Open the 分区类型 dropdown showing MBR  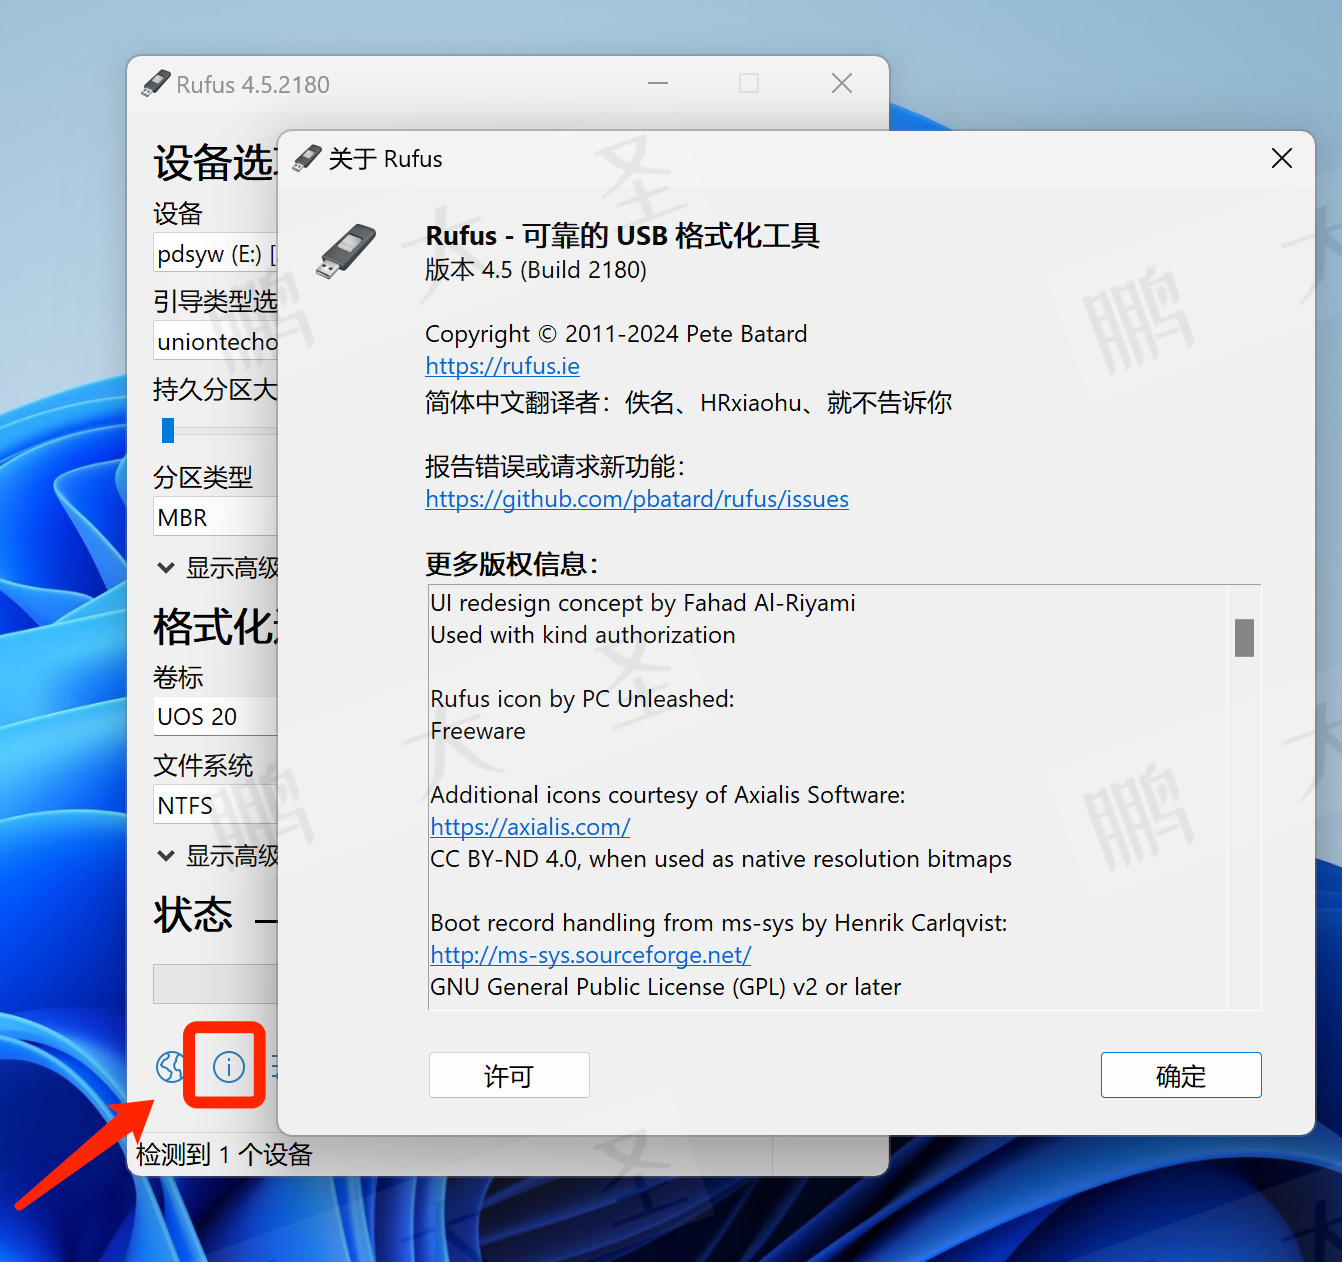215,517
